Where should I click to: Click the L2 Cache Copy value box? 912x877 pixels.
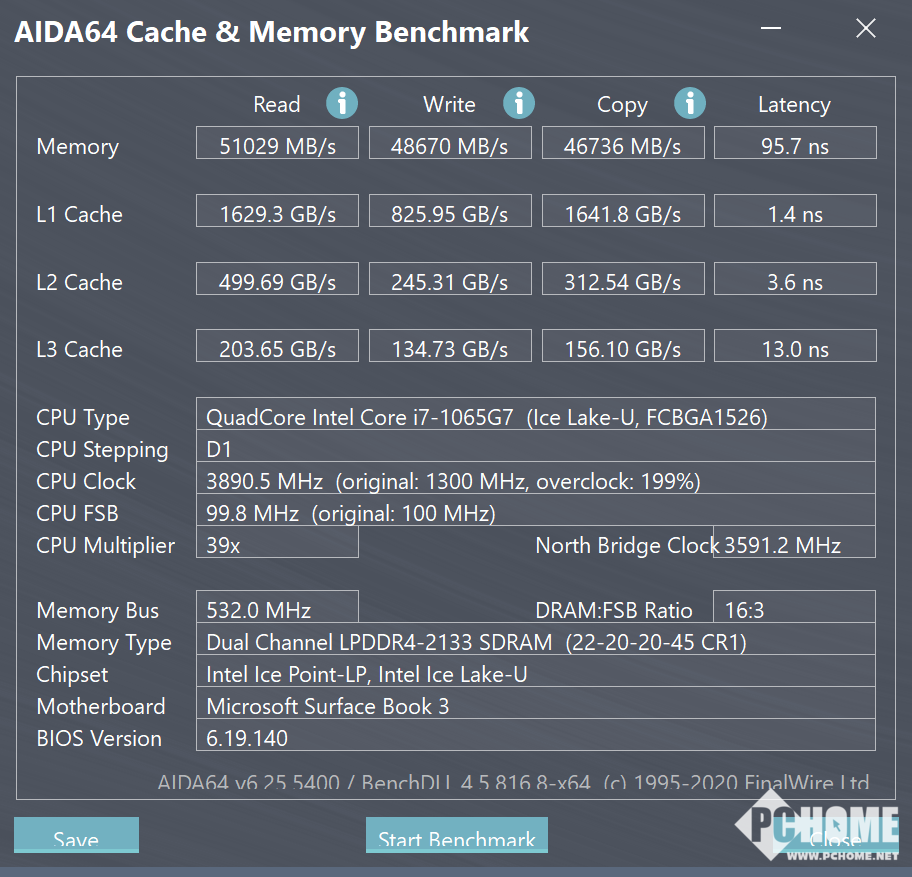click(x=624, y=279)
